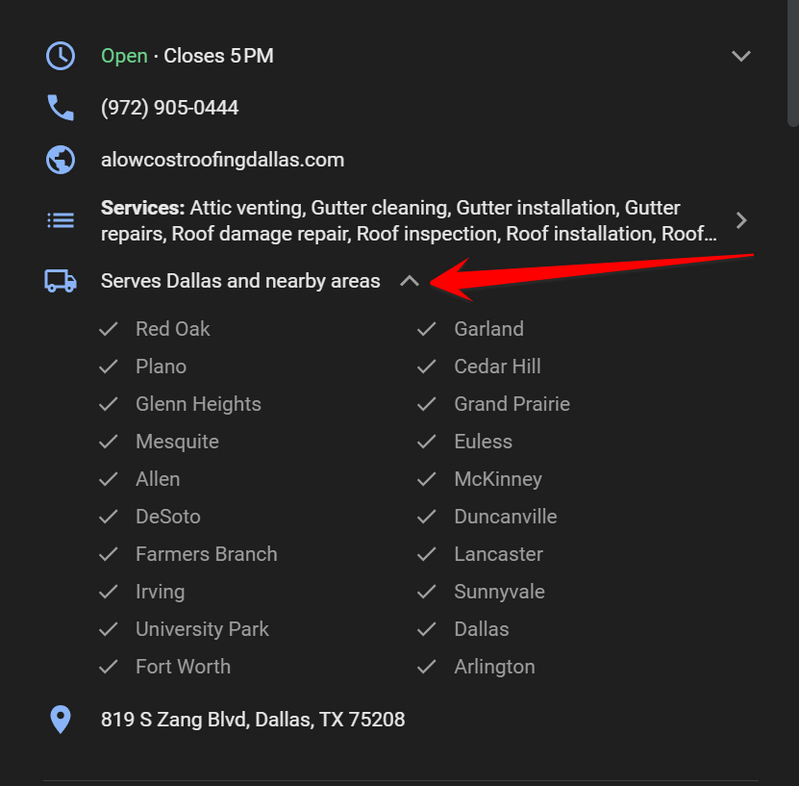Open the full services list arrow

[x=741, y=220]
